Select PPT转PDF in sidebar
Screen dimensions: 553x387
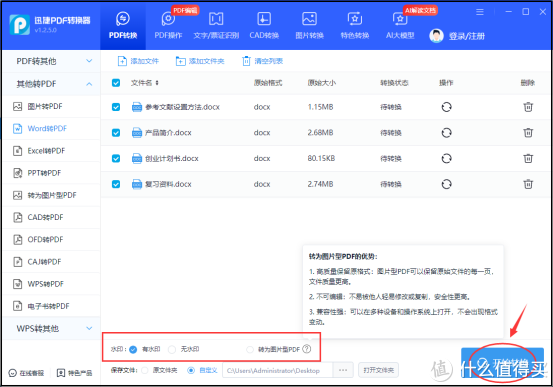click(x=51, y=173)
